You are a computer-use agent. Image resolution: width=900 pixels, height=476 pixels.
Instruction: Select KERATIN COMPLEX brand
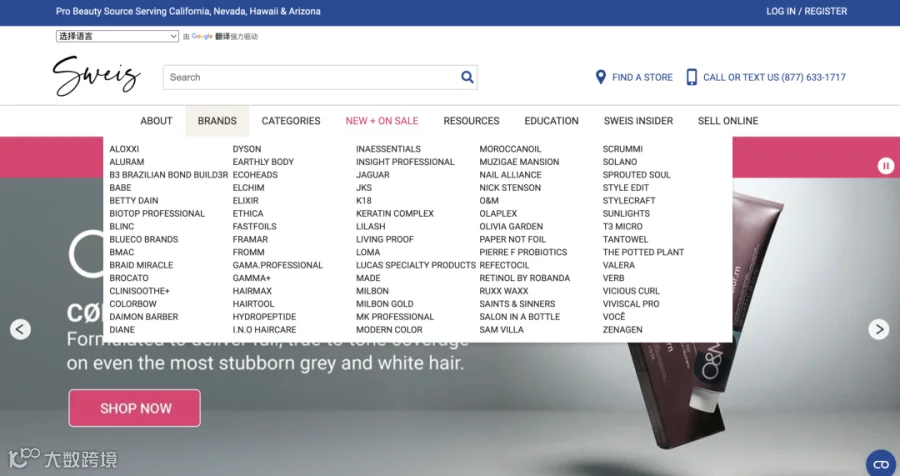point(395,214)
